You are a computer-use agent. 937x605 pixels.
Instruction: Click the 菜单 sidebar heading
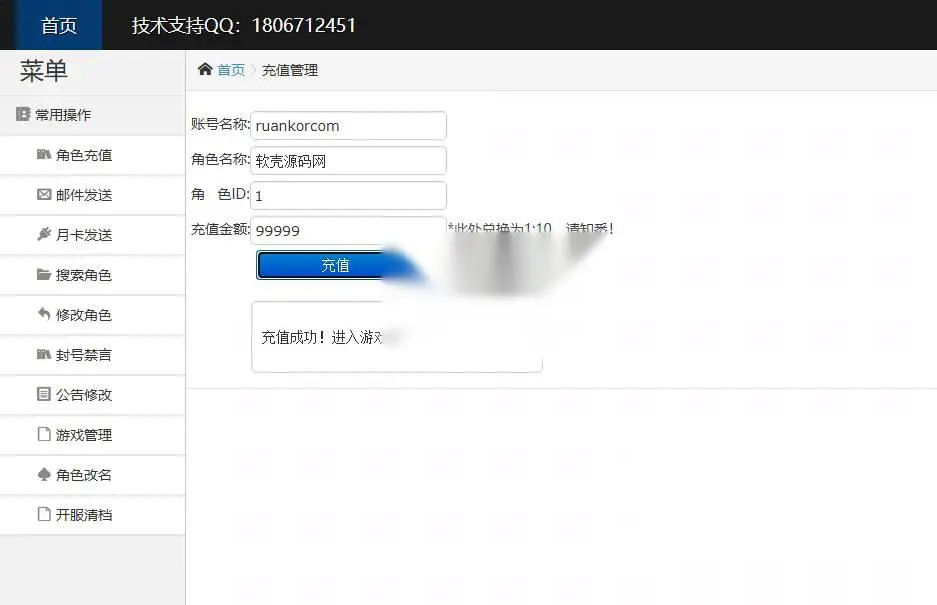[x=44, y=71]
